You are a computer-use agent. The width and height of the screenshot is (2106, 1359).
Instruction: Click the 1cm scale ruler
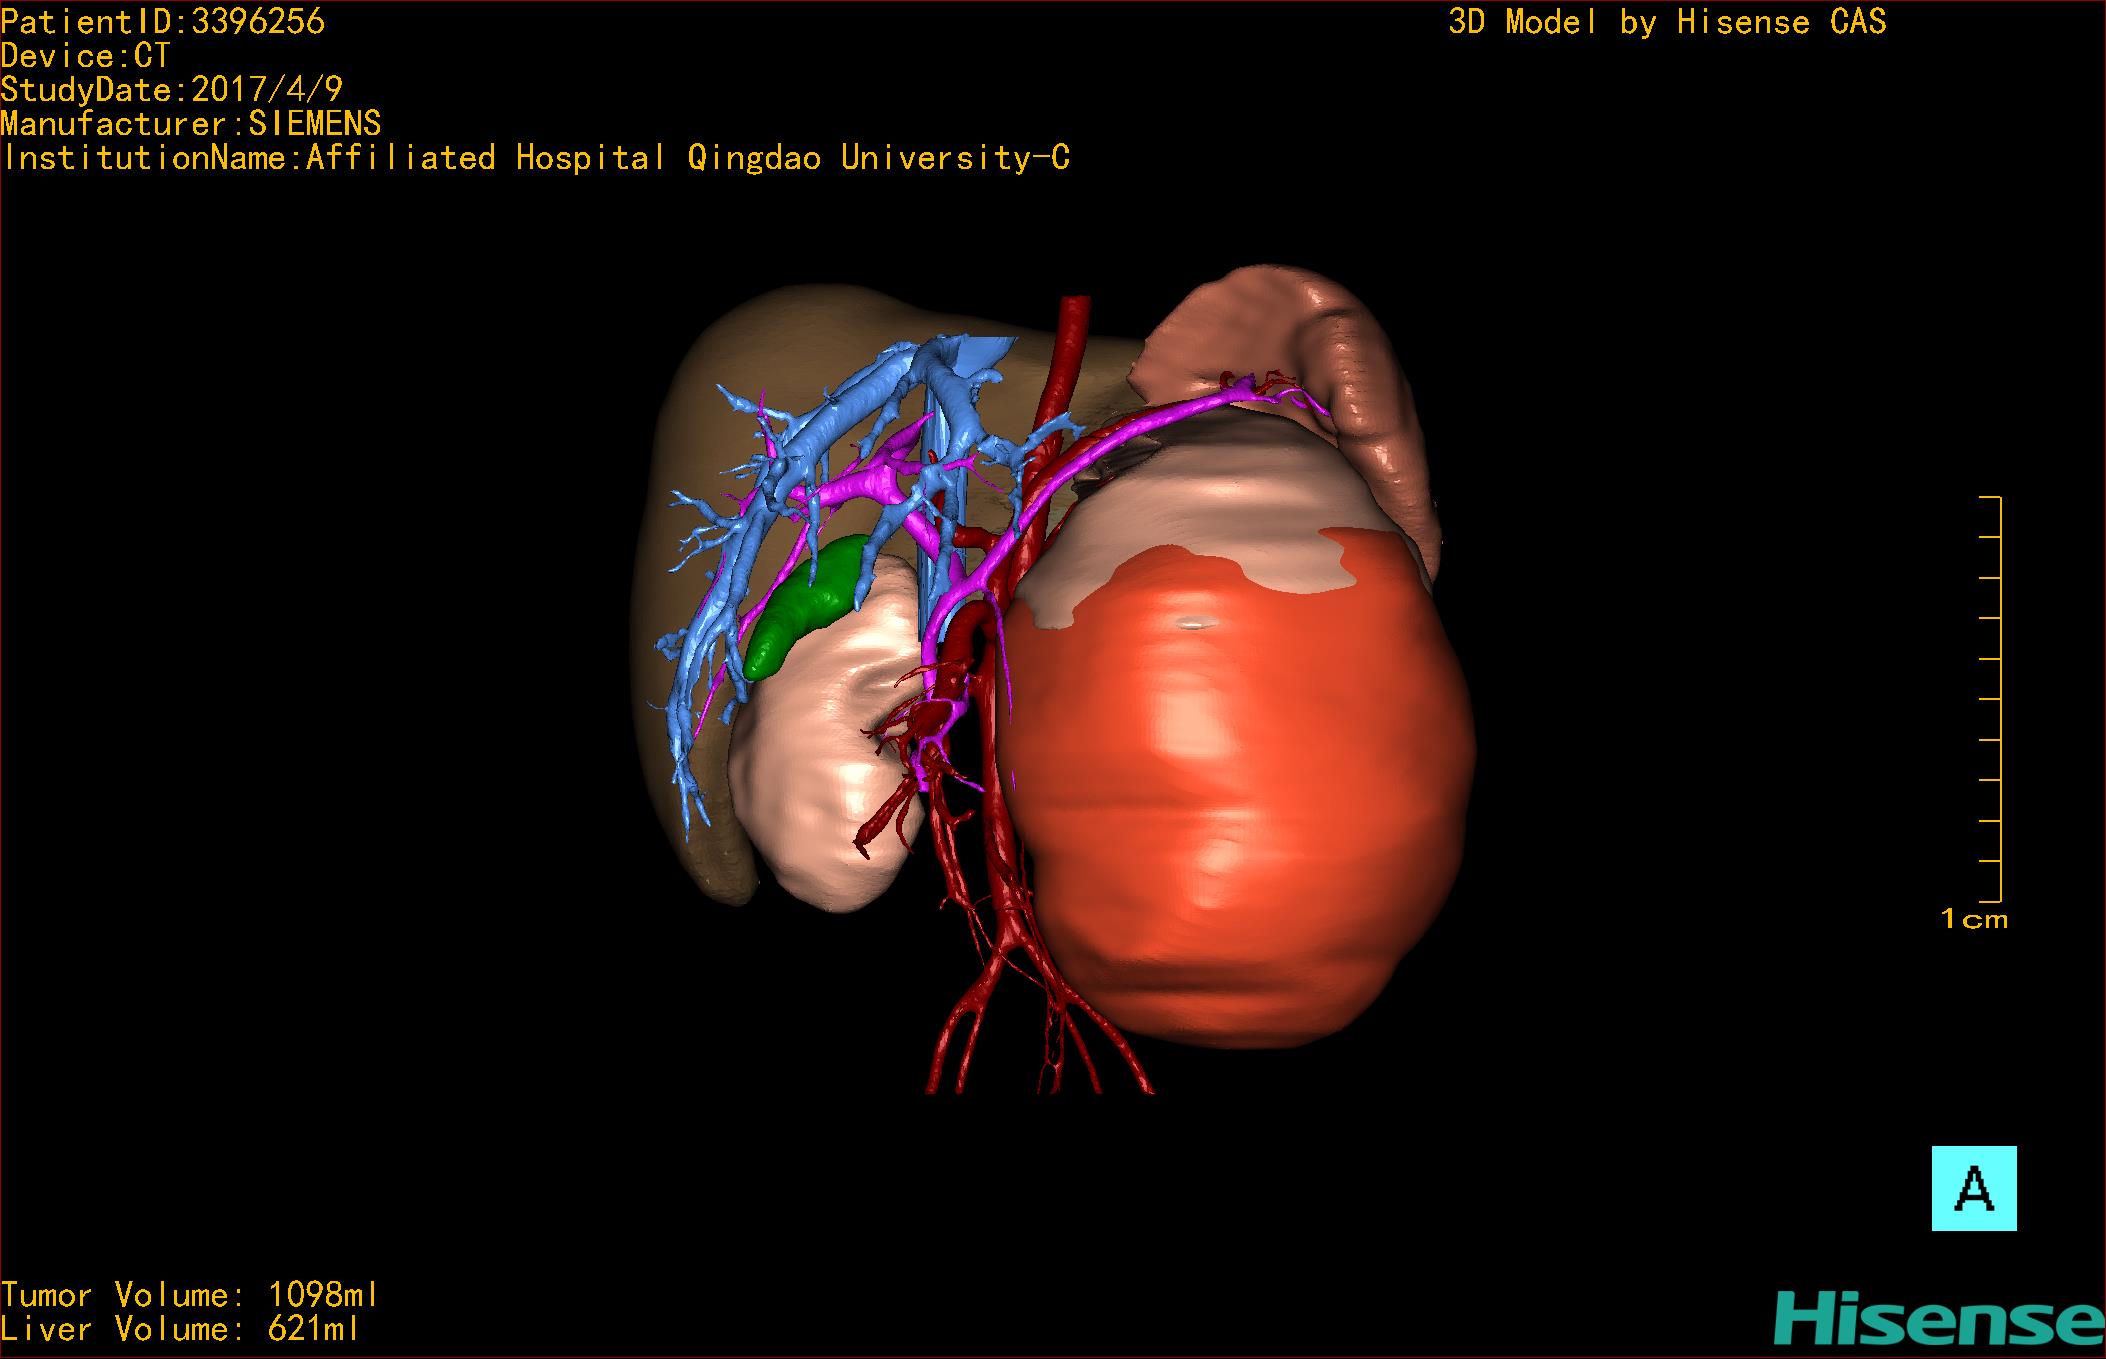point(1988,700)
